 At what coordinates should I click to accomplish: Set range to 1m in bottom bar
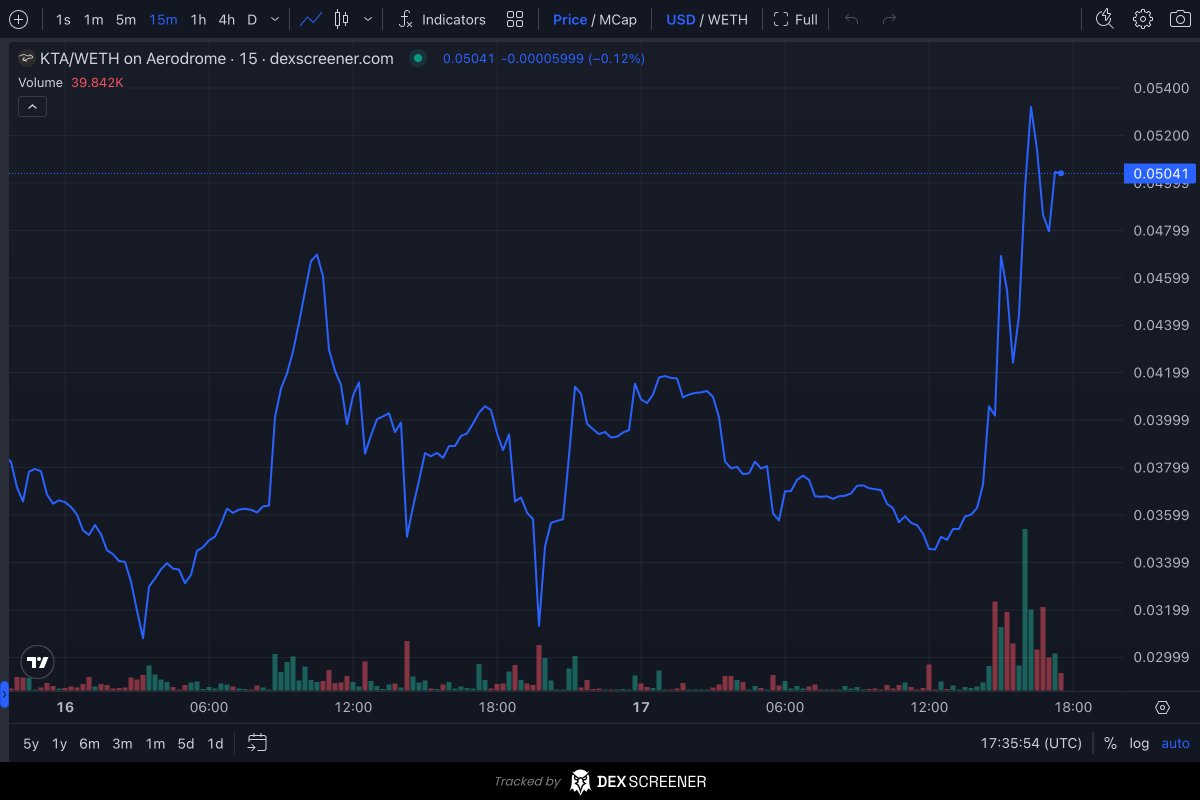155,743
